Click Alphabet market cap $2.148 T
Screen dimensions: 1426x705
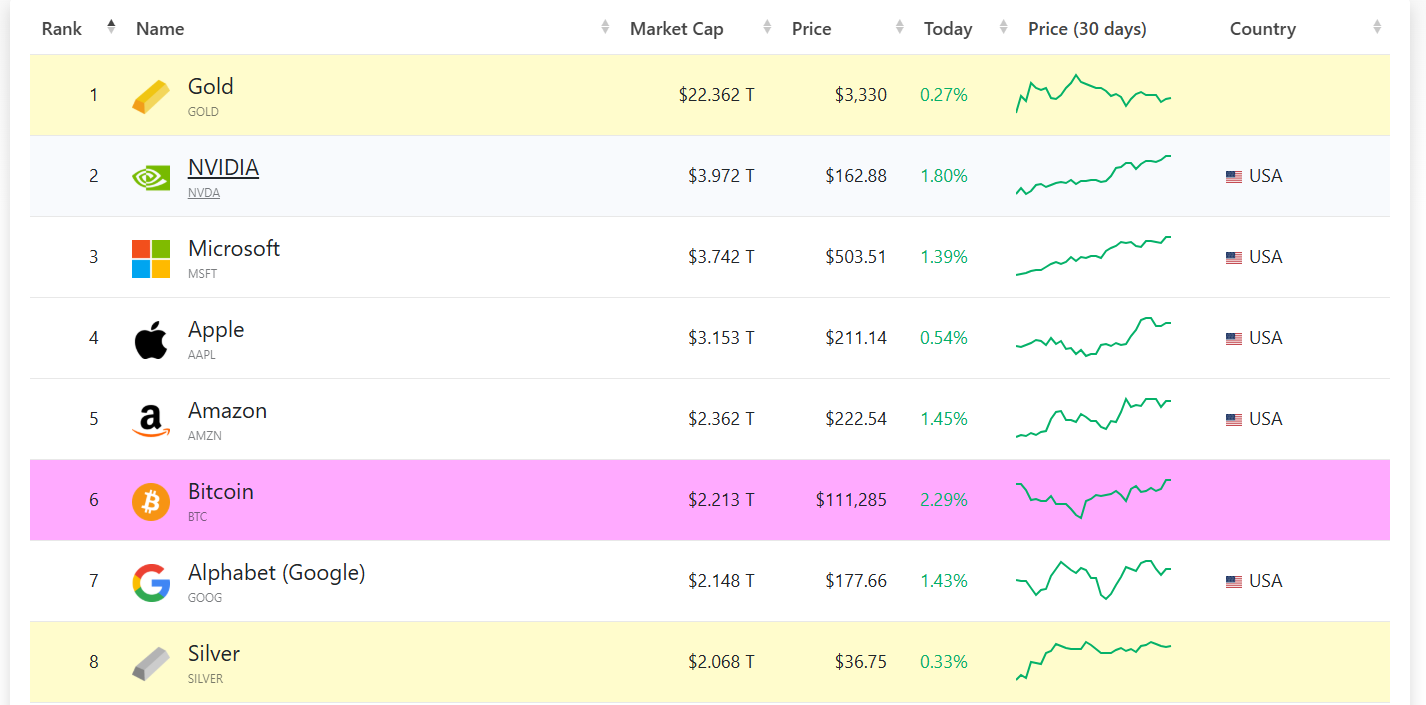tap(721, 581)
